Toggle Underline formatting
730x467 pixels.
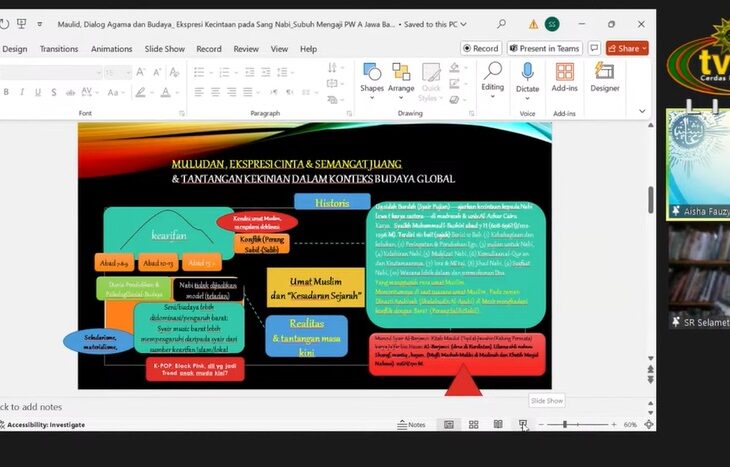pyautogui.click(x=38, y=92)
